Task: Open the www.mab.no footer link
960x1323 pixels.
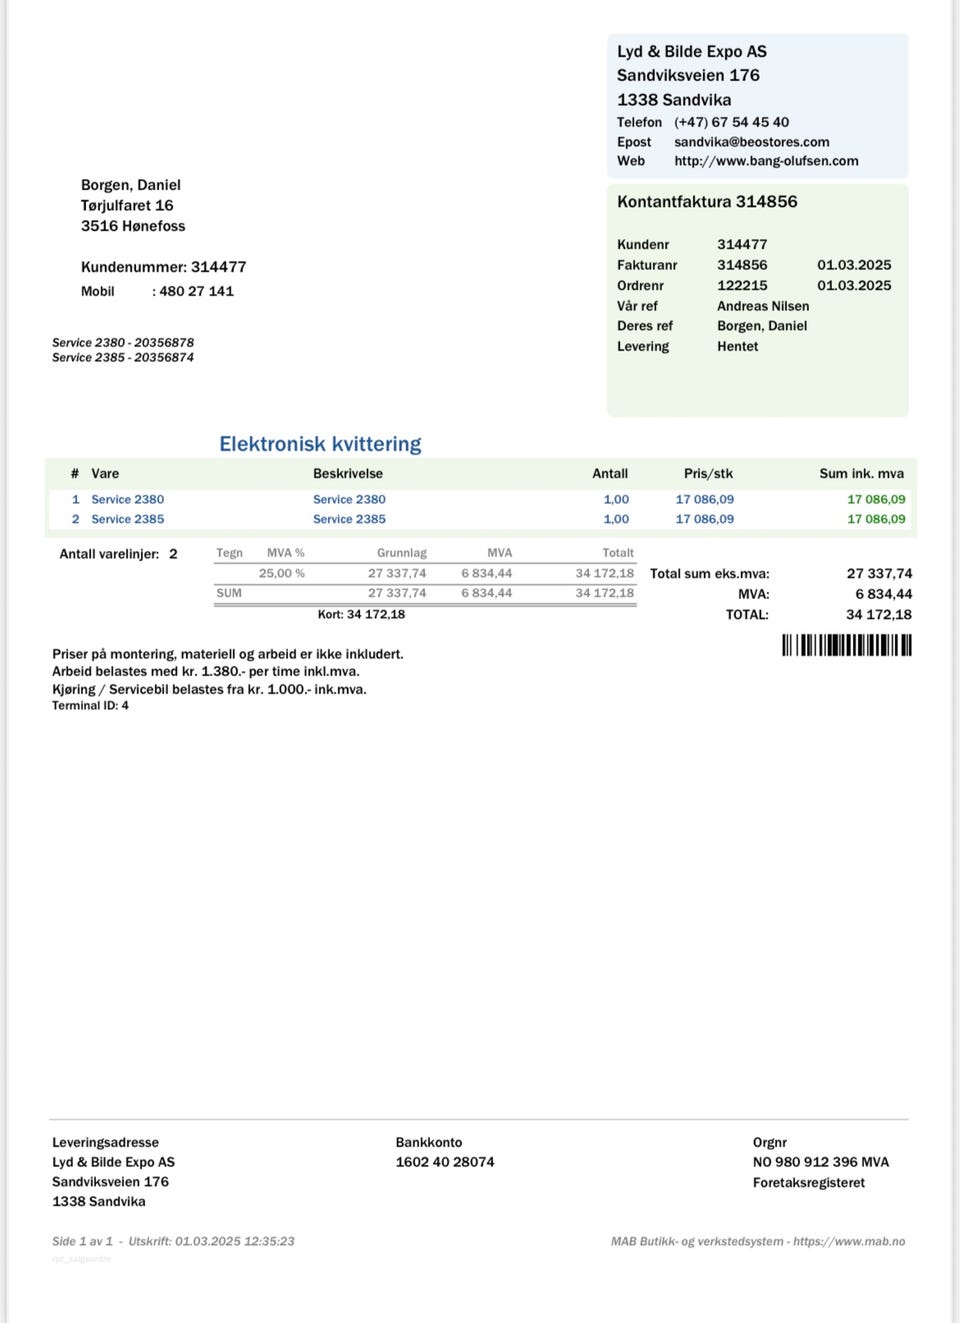Action: click(849, 1241)
